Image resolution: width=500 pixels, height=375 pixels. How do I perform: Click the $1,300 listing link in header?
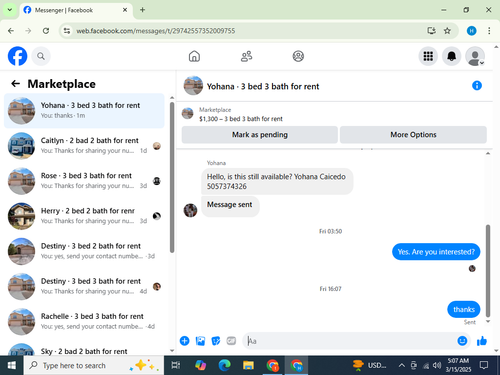(241, 119)
